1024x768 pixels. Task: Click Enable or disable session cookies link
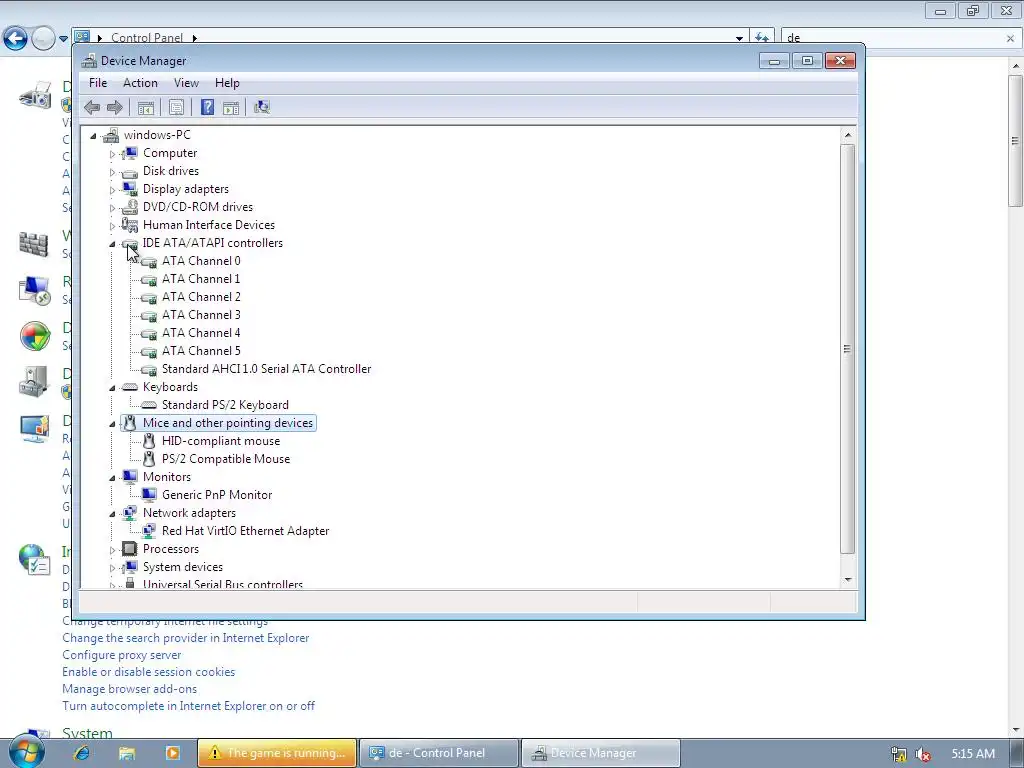coord(148,672)
